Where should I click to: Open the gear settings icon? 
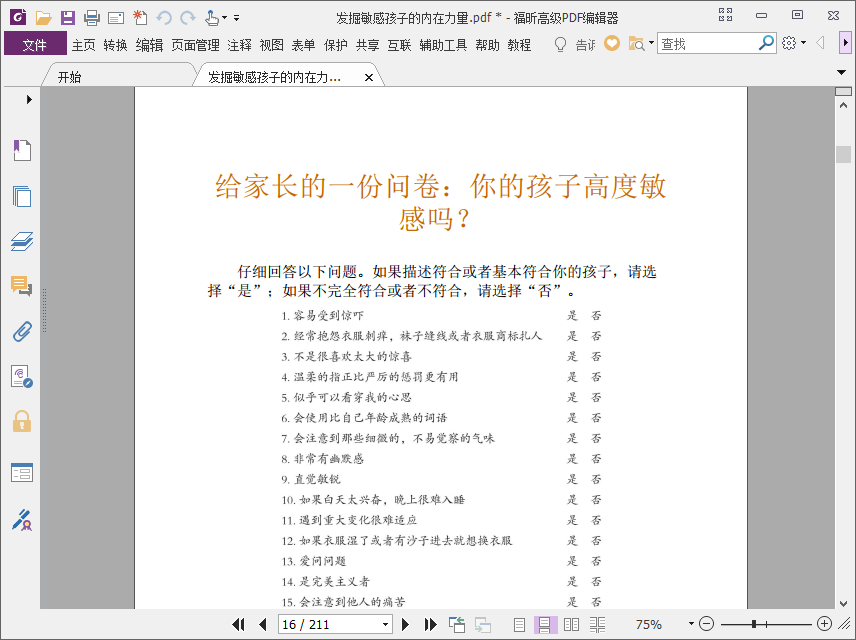coord(789,43)
